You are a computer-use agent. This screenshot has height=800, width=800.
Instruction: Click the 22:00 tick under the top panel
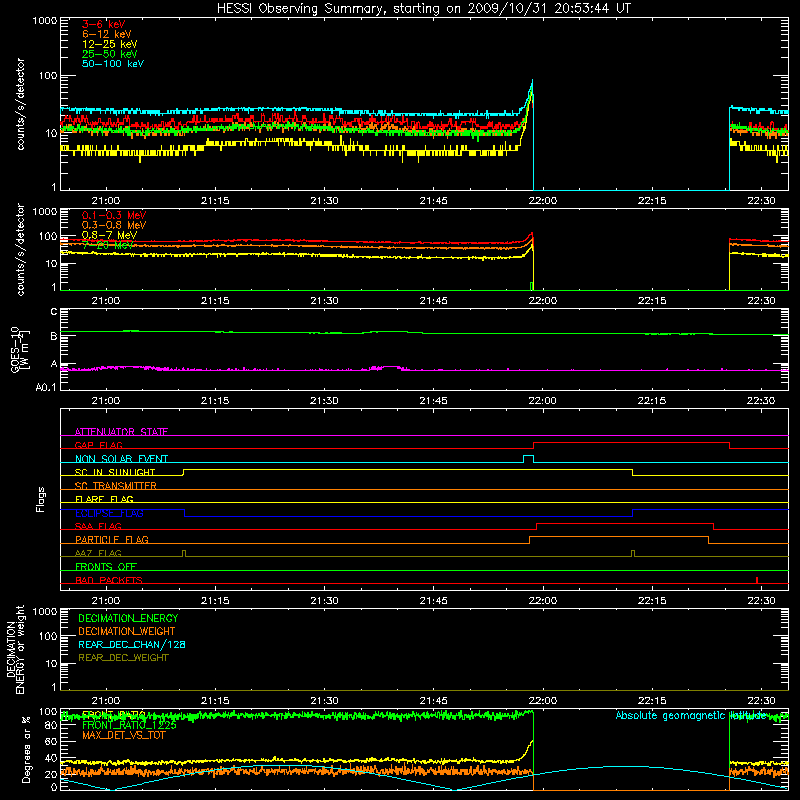pos(542,201)
